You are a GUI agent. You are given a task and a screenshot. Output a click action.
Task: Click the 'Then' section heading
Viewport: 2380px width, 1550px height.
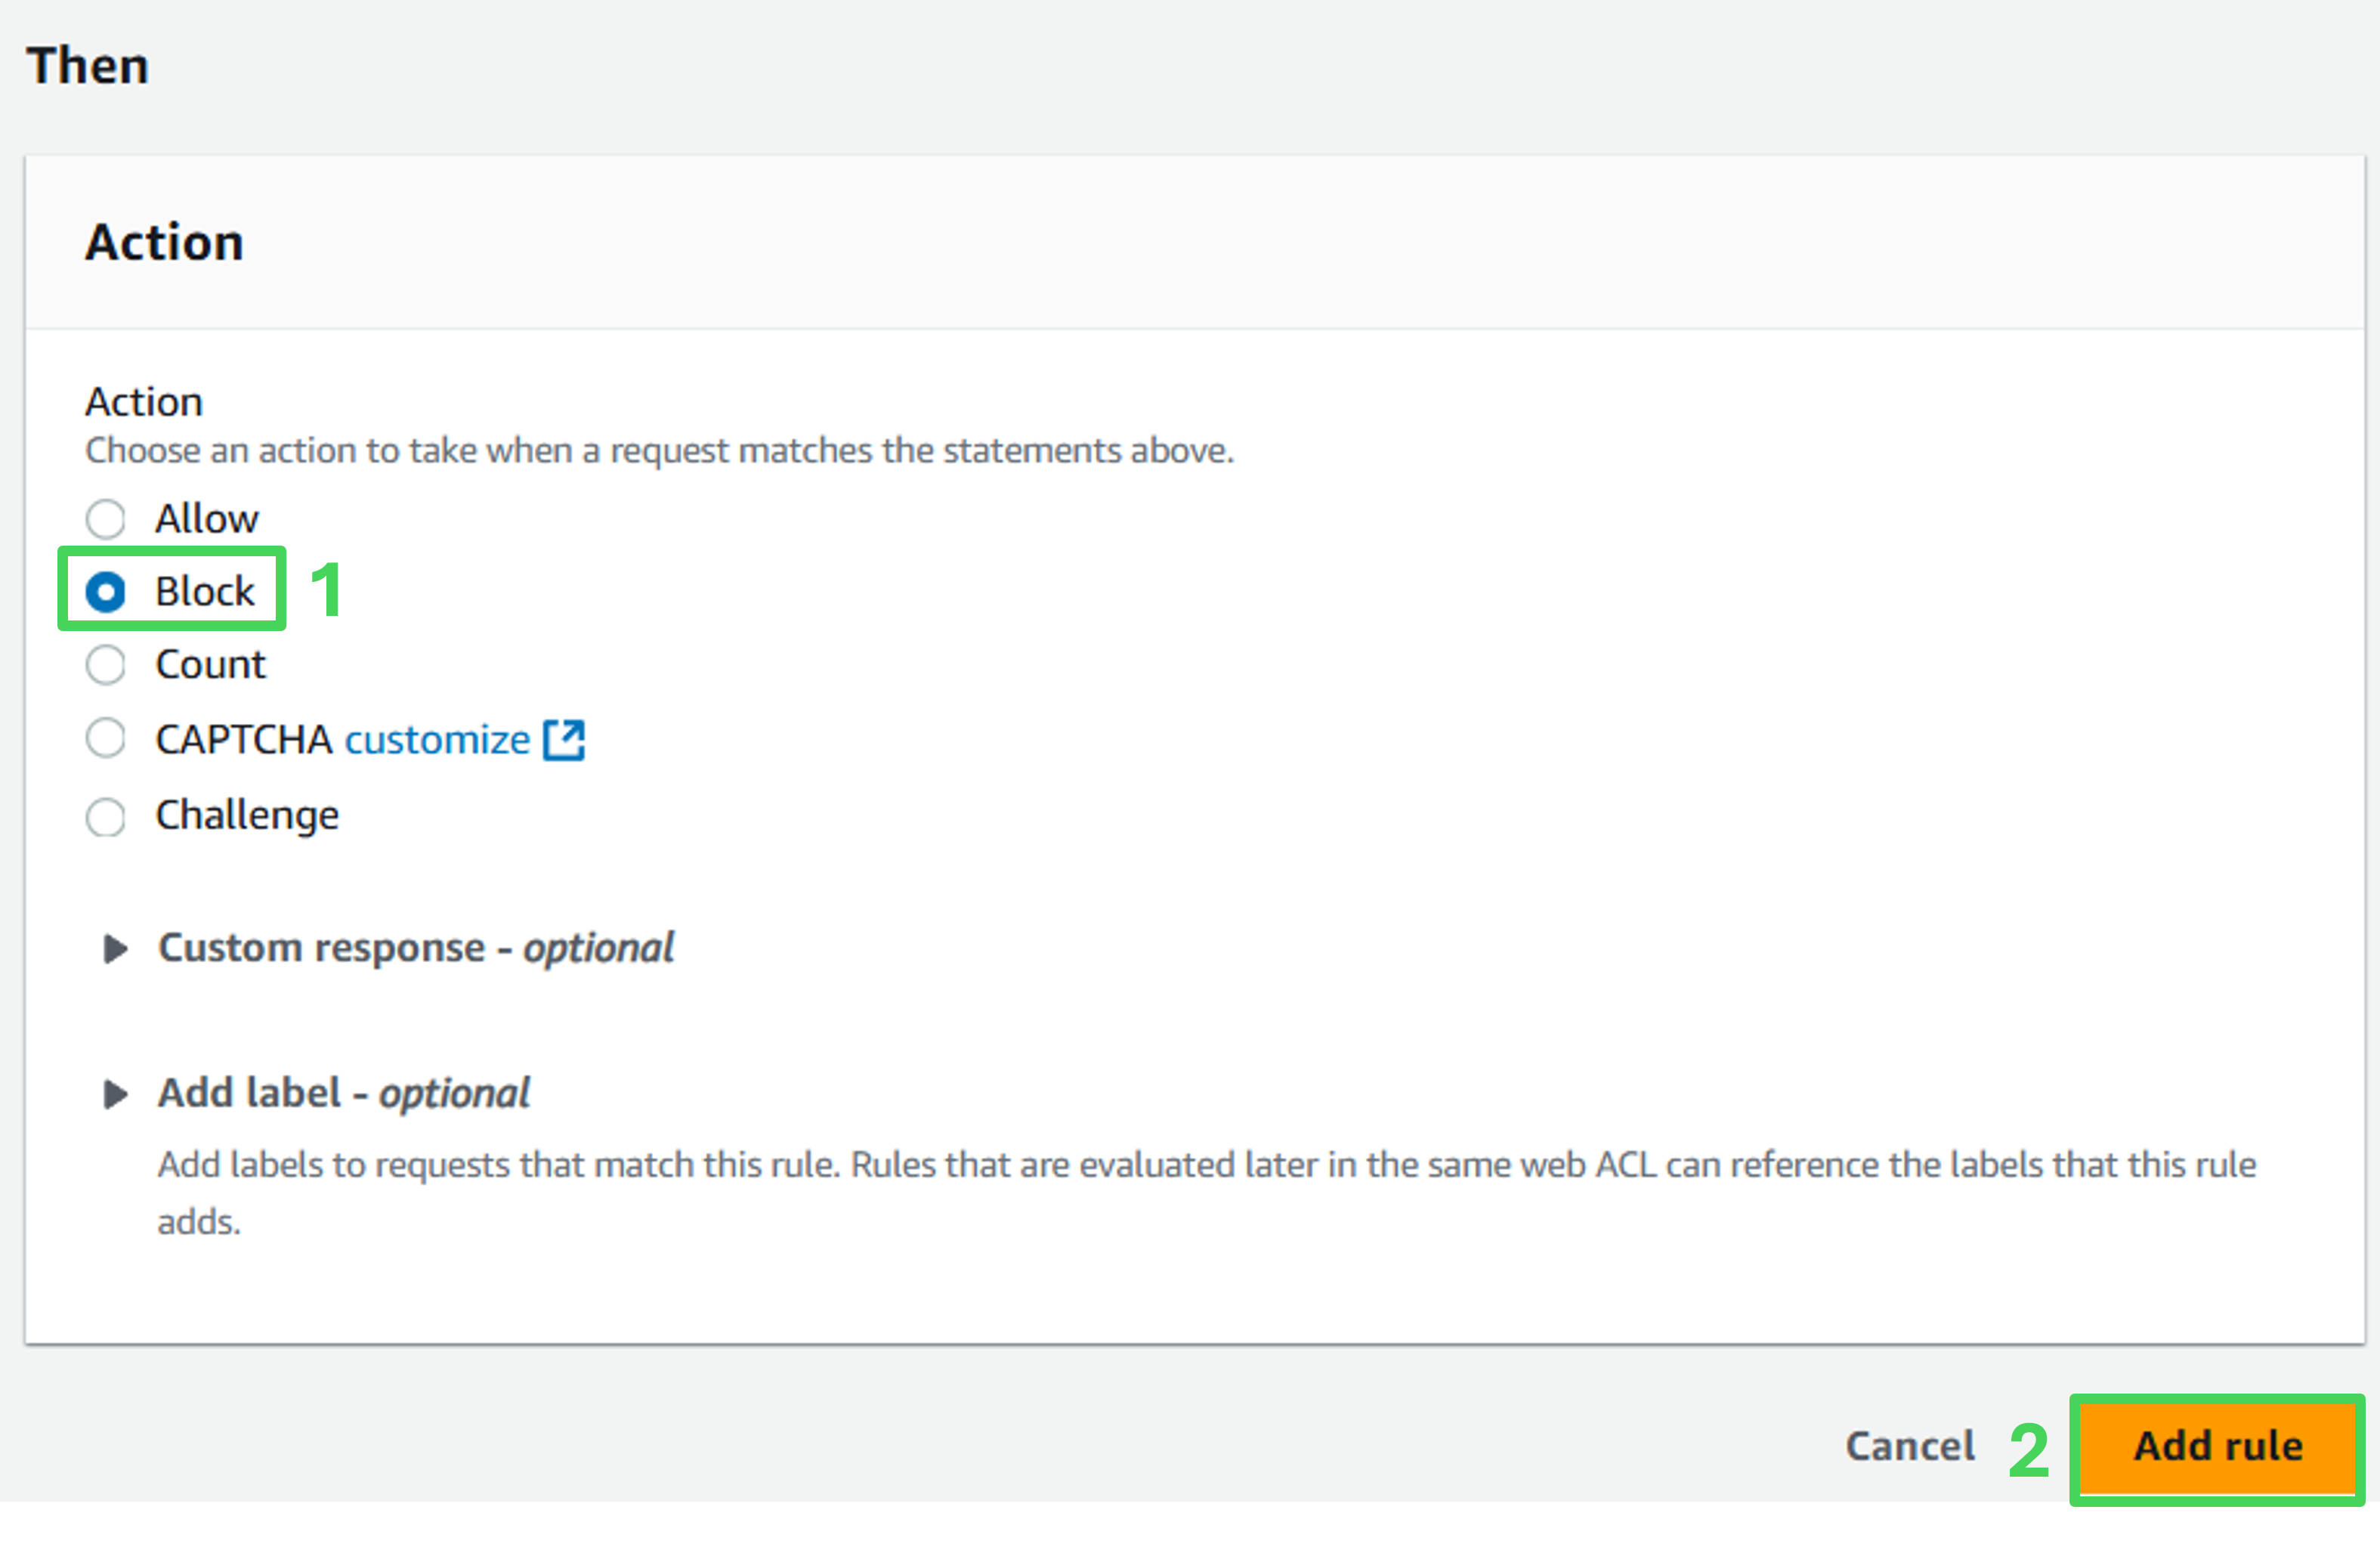[88, 66]
